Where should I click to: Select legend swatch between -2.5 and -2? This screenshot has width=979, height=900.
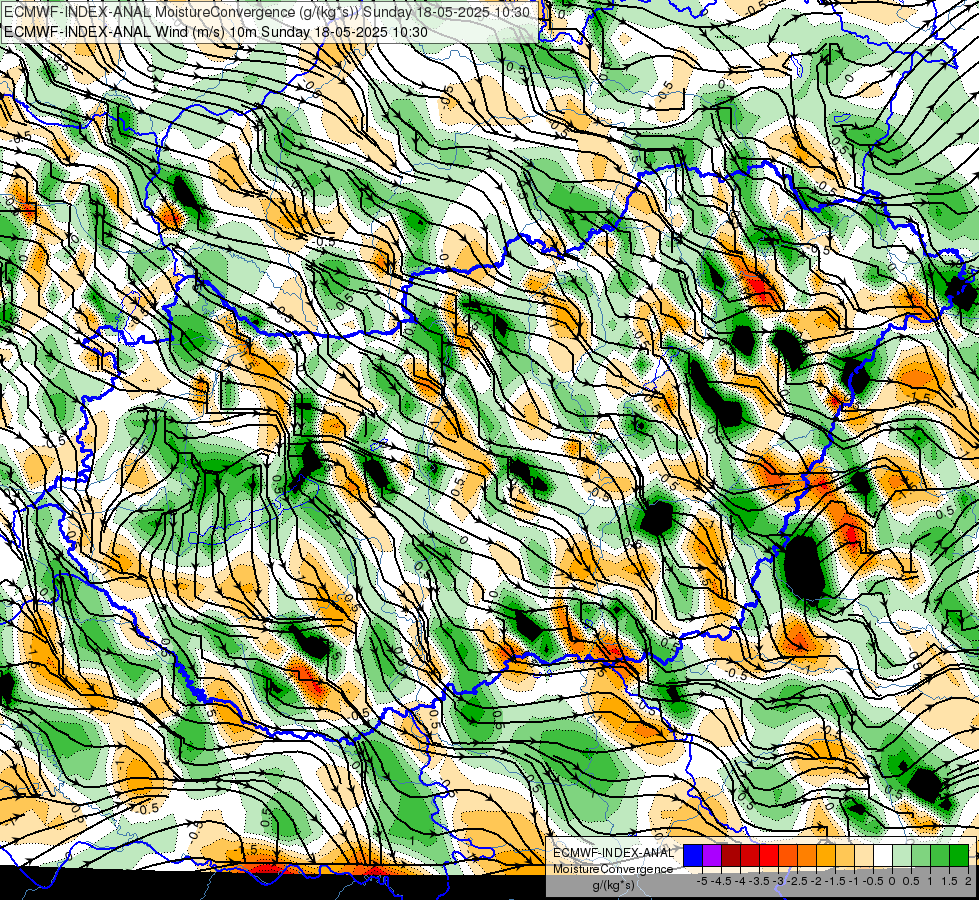(x=807, y=855)
